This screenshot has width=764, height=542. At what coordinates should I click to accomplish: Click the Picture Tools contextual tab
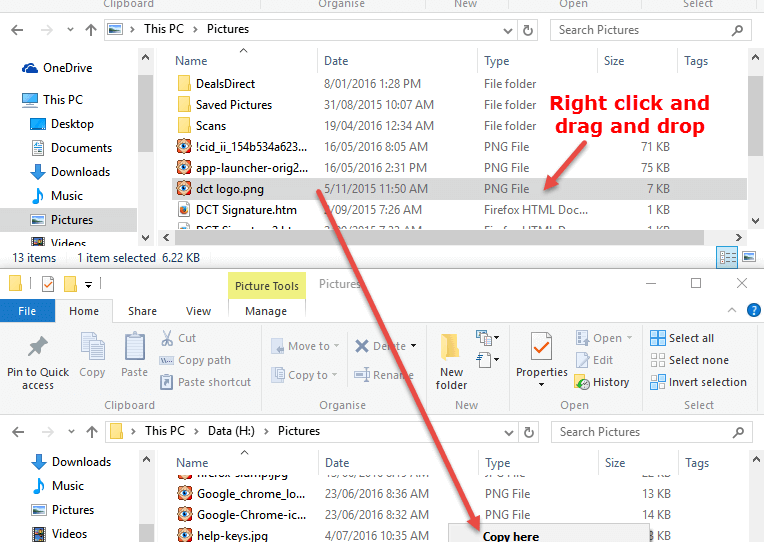coord(267,286)
